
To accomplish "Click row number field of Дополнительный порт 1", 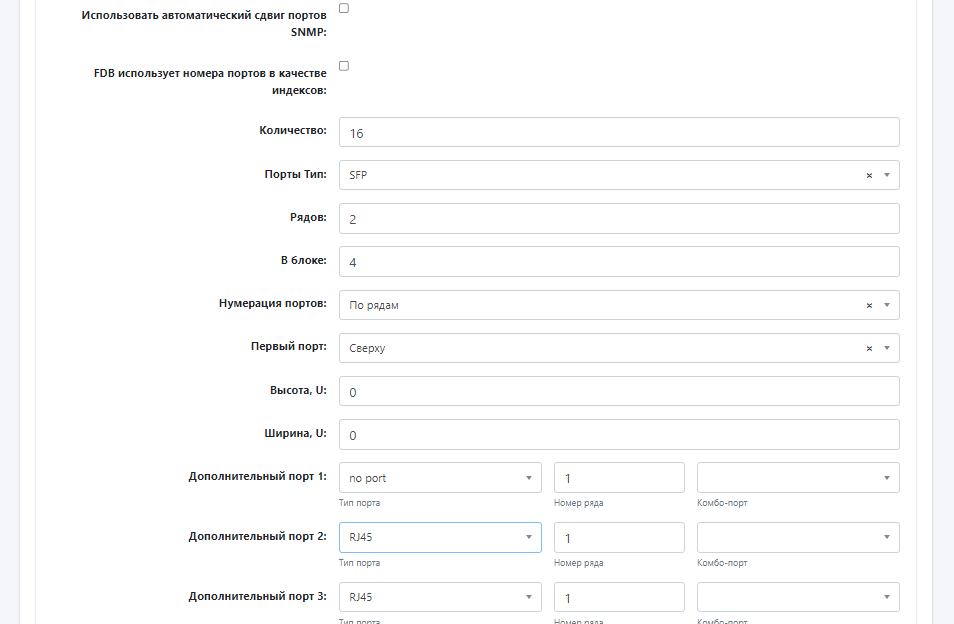I will coord(619,478).
